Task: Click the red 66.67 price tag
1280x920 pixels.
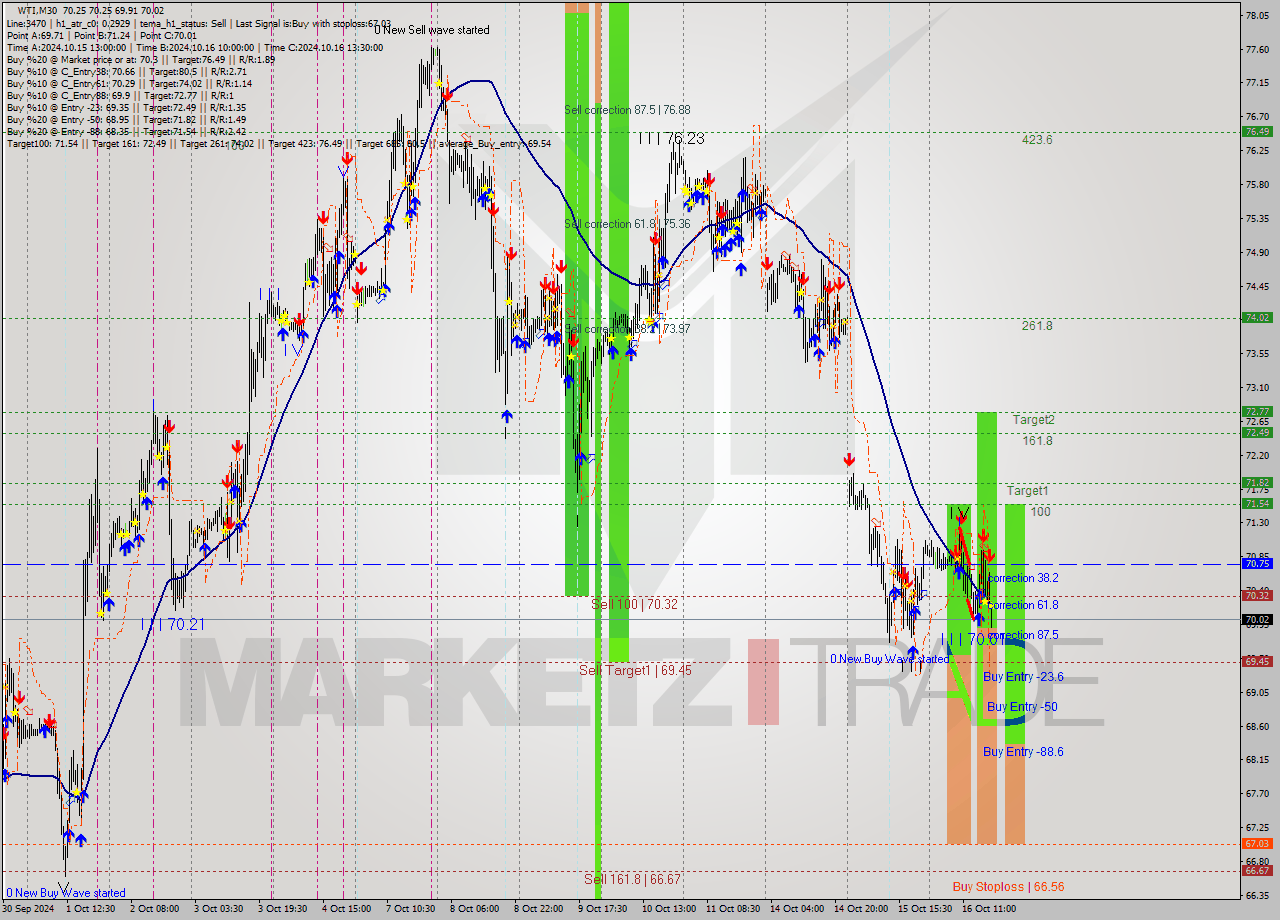Action: coord(1257,870)
